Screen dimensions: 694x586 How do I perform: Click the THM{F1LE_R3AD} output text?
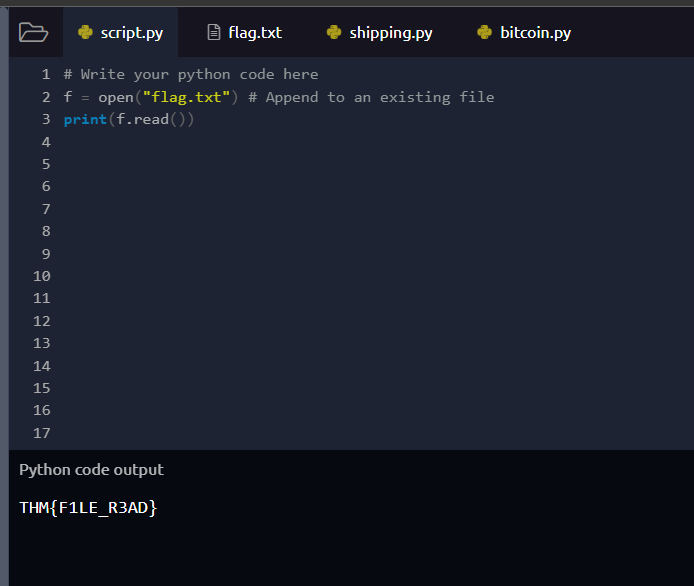click(x=88, y=508)
